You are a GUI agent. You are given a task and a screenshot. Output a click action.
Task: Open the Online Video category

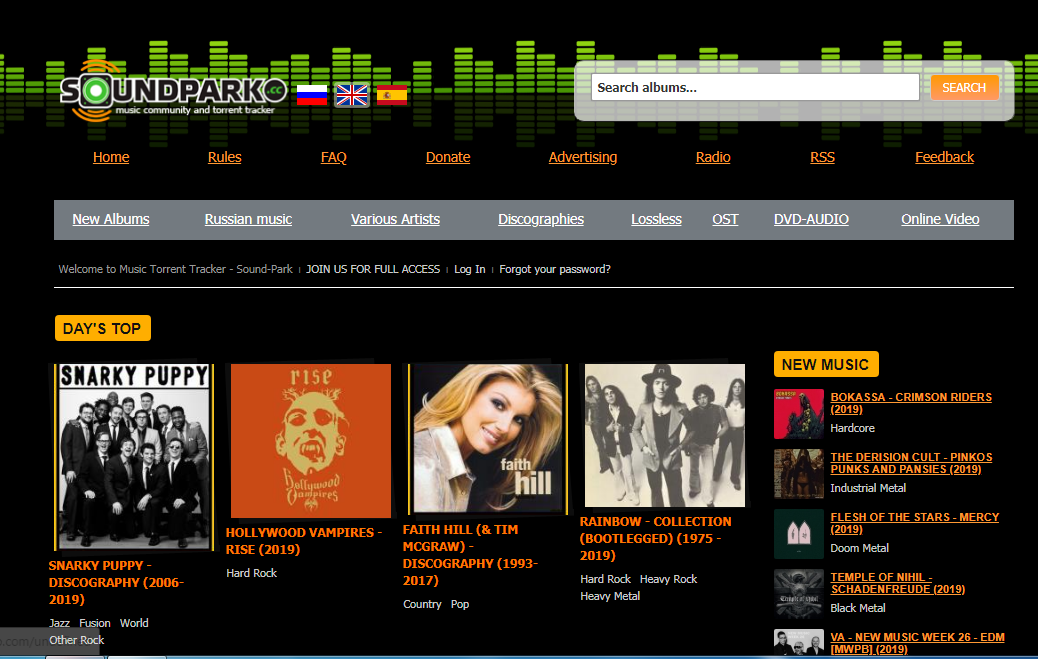pos(940,219)
